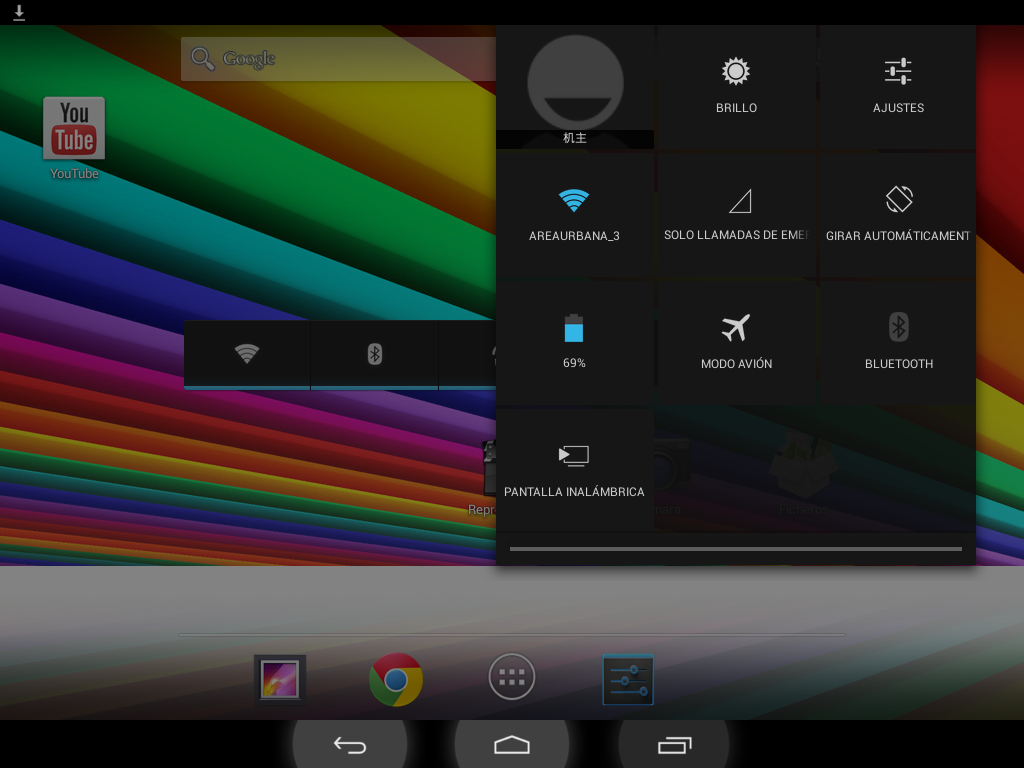Viewport: 1024px width, 768px height.
Task: Toggle Wi-Fi in the power control widget
Action: pos(247,354)
